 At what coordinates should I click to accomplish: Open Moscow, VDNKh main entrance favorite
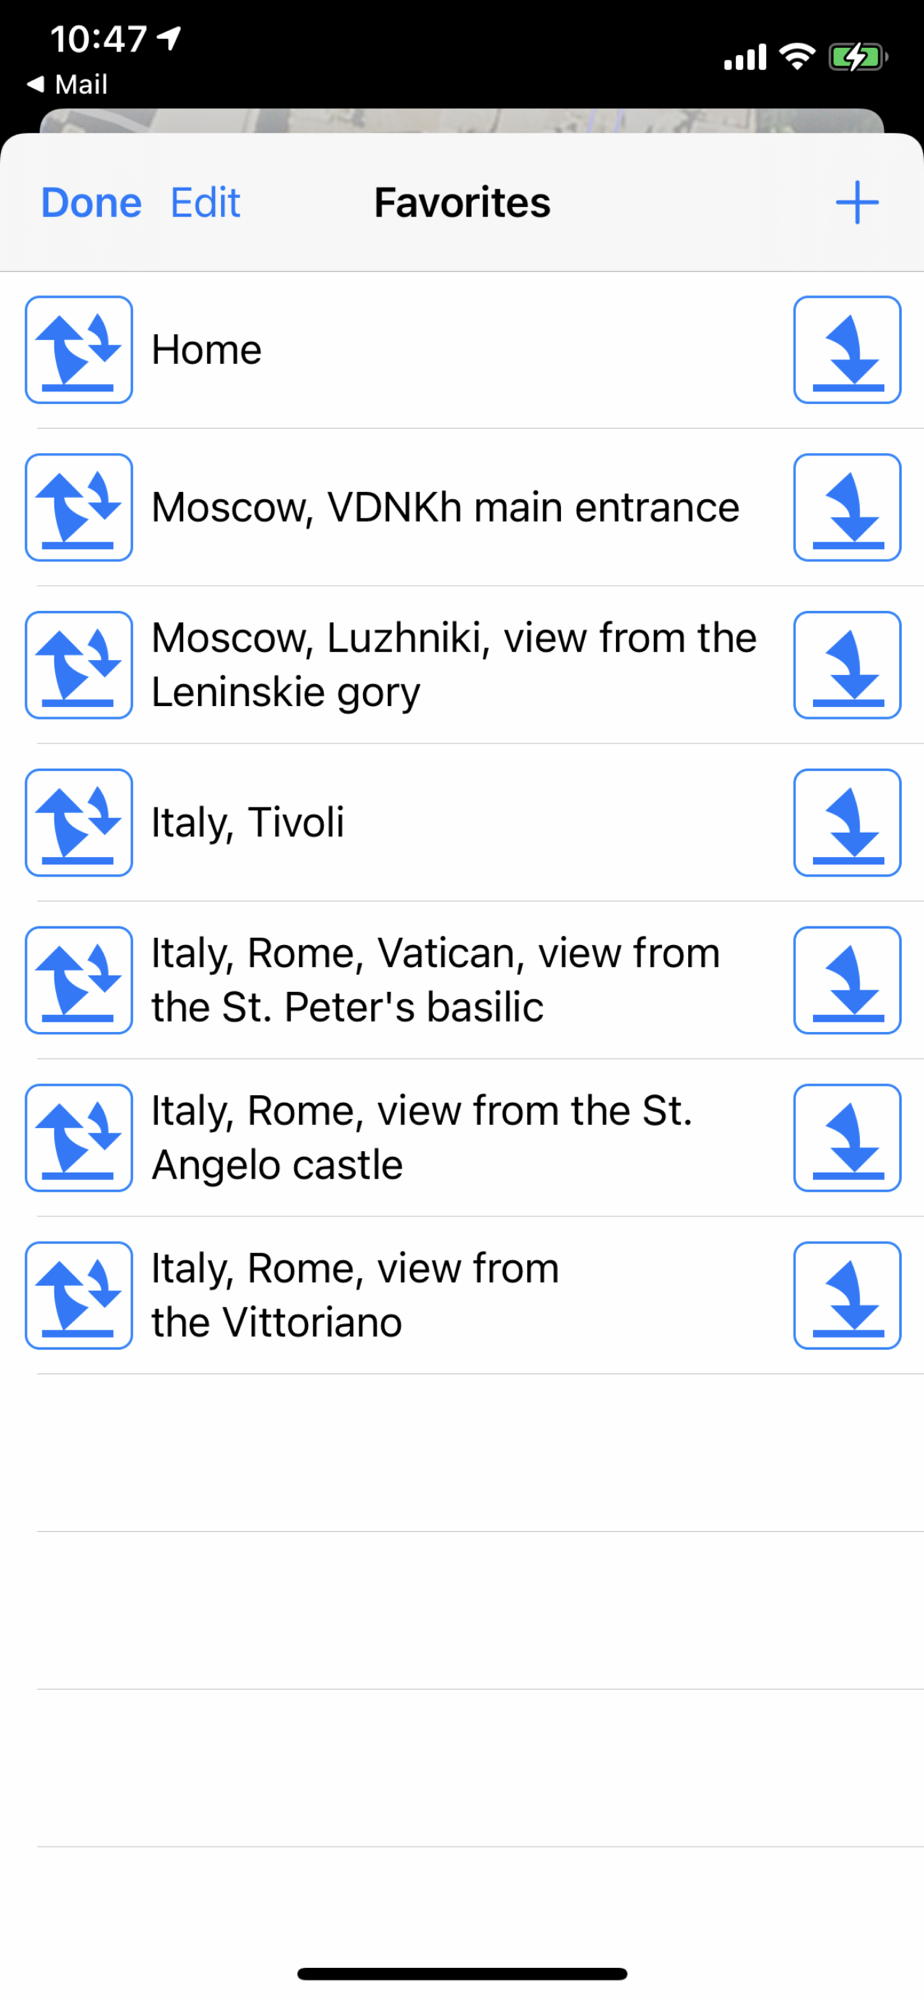coord(445,508)
